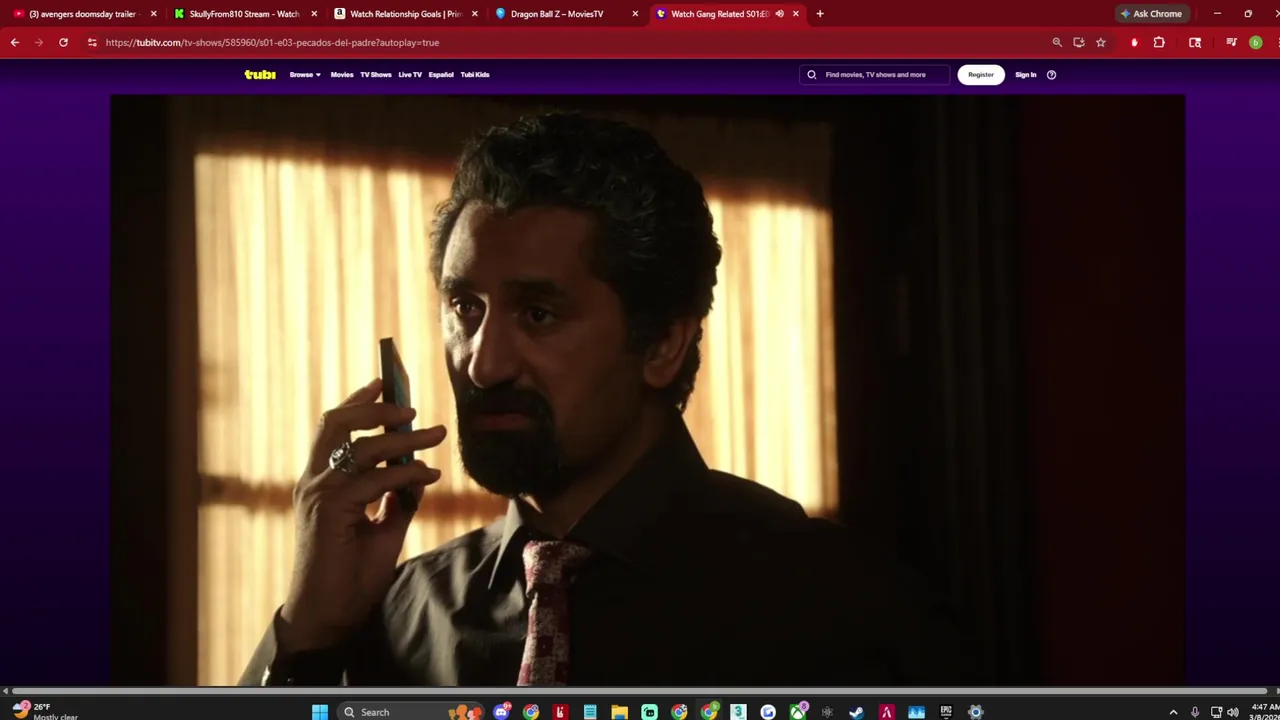The width and height of the screenshot is (1280, 720).
Task: Open Steam from the taskbar
Action: pyautogui.click(x=857, y=712)
